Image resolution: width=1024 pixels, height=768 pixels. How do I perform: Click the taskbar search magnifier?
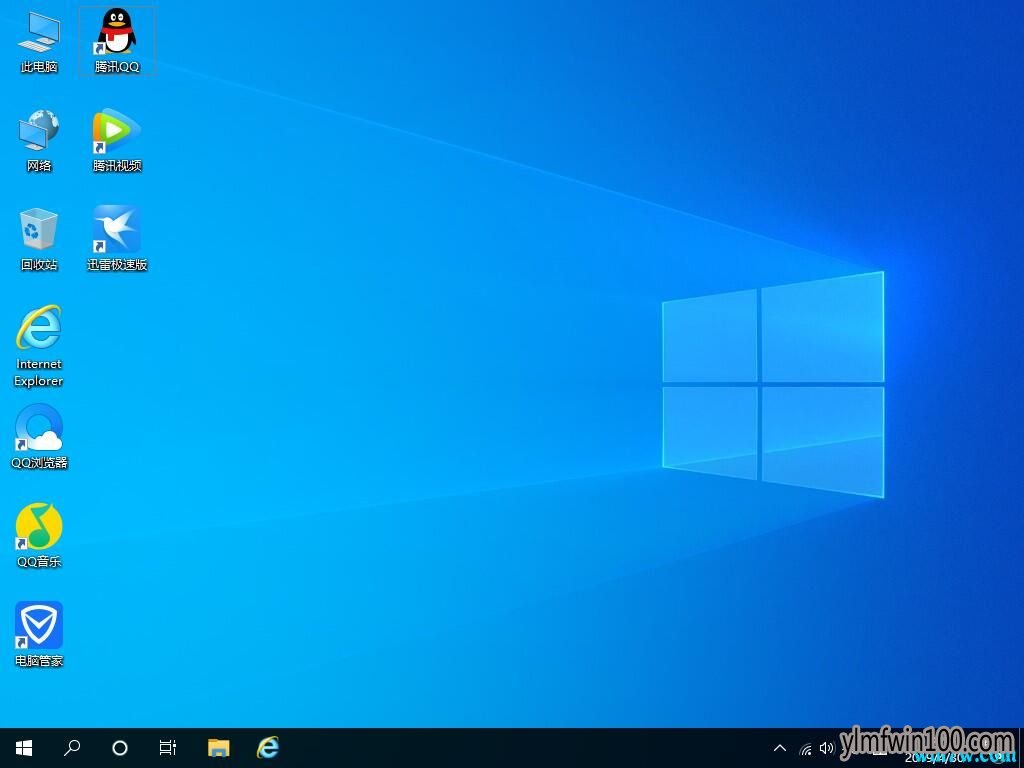click(72, 748)
